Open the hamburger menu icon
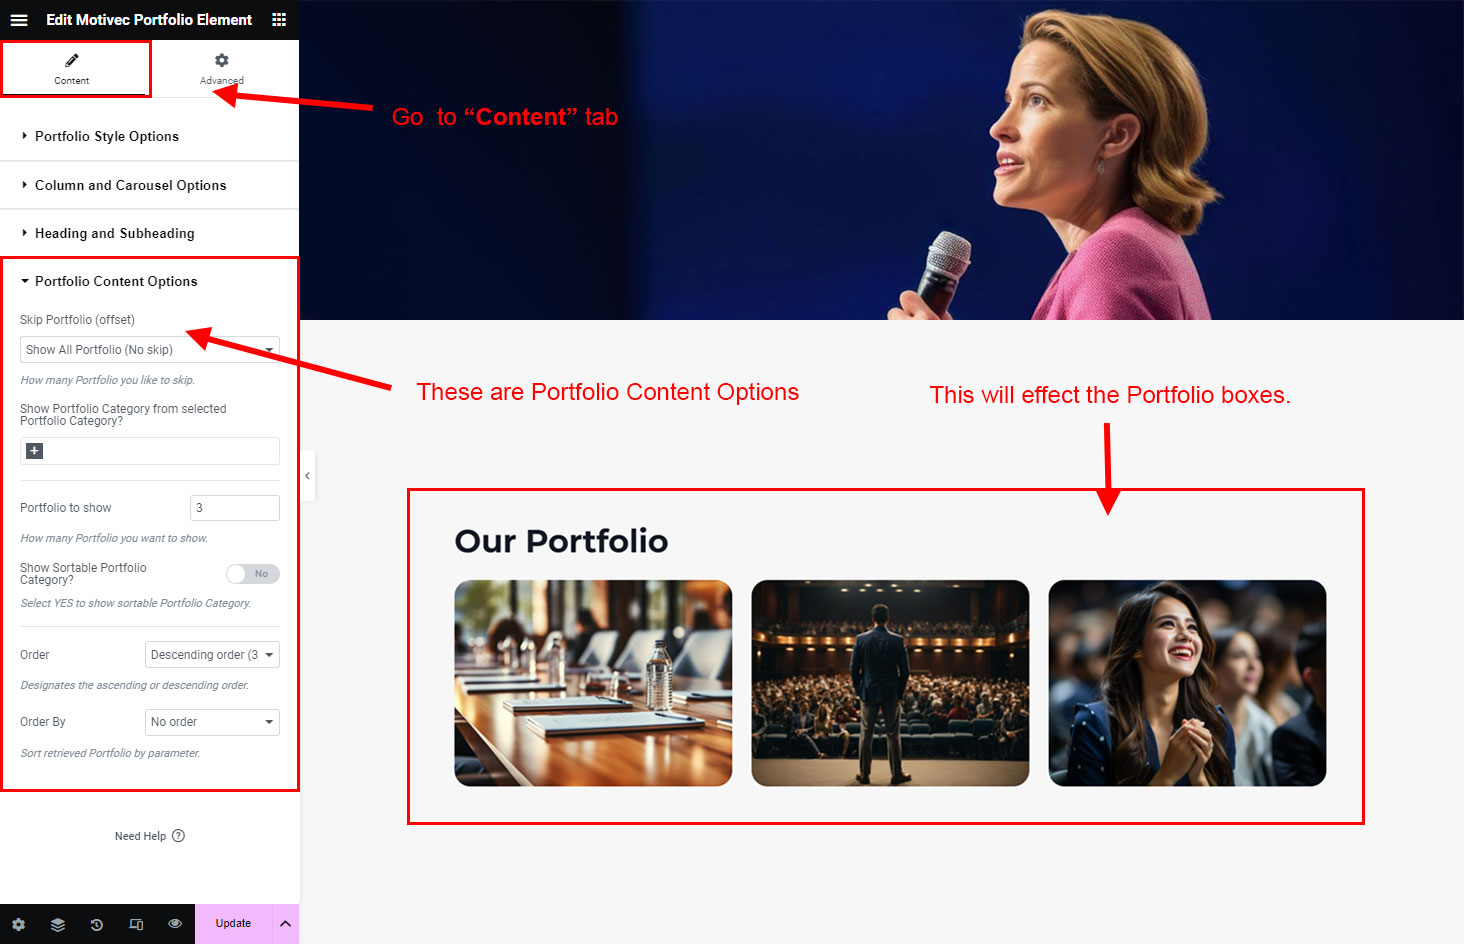 [x=19, y=20]
